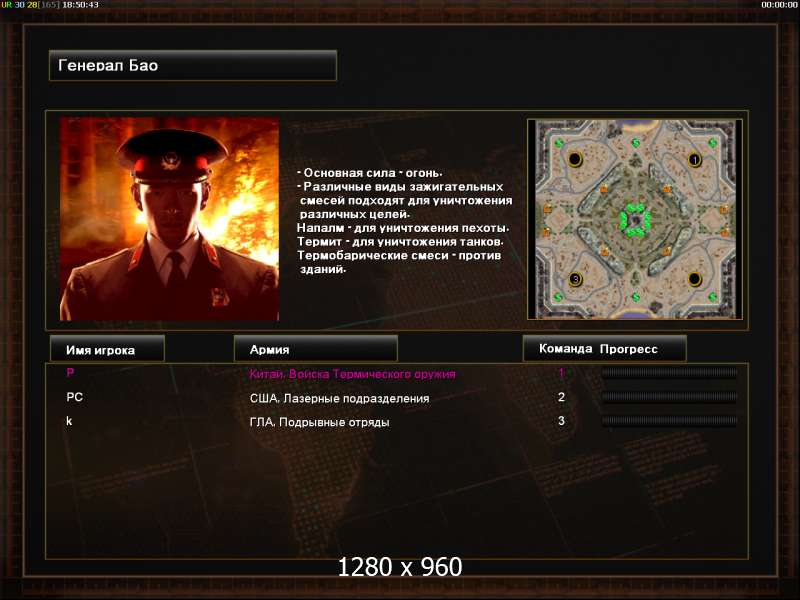Image resolution: width=800 pixels, height=600 pixels.
Task: Select the ГЛА Подрывные отряды army entry
Action: (319, 422)
